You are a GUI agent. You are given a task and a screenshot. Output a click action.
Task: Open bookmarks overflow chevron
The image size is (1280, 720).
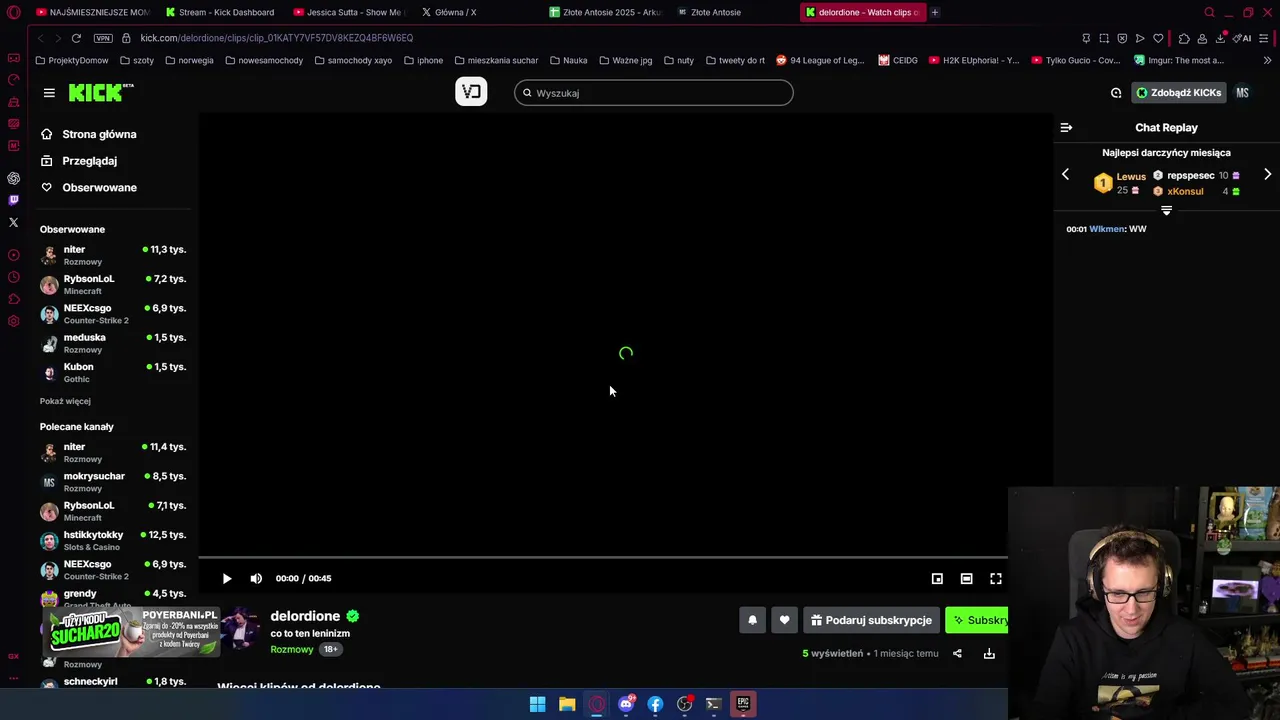(1268, 60)
